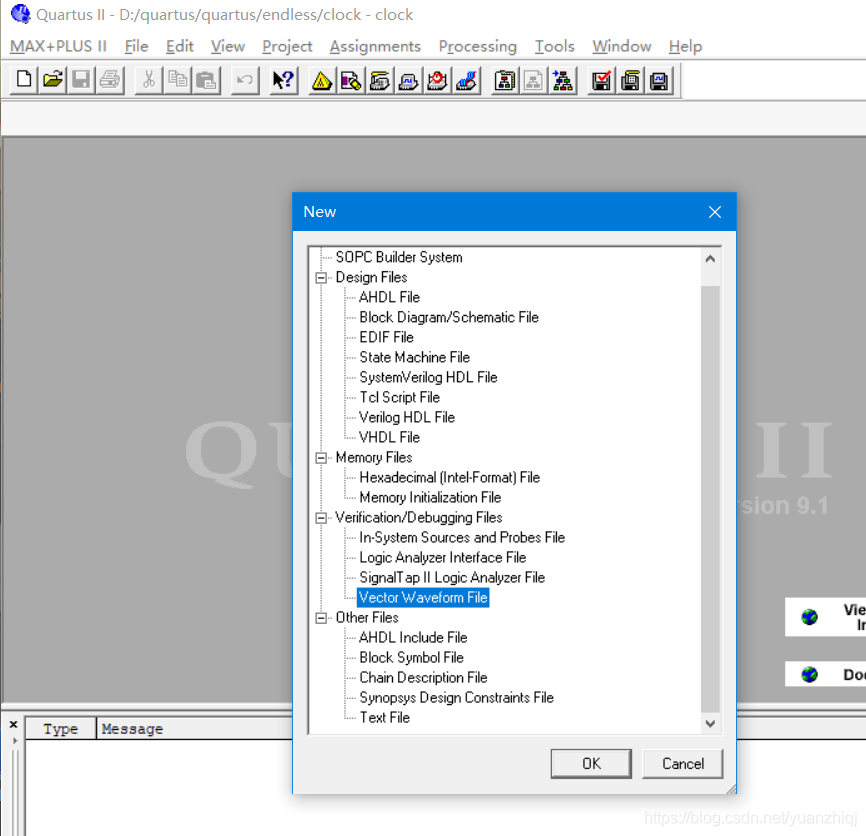Click the greyed hierarchy document icon

533,81
